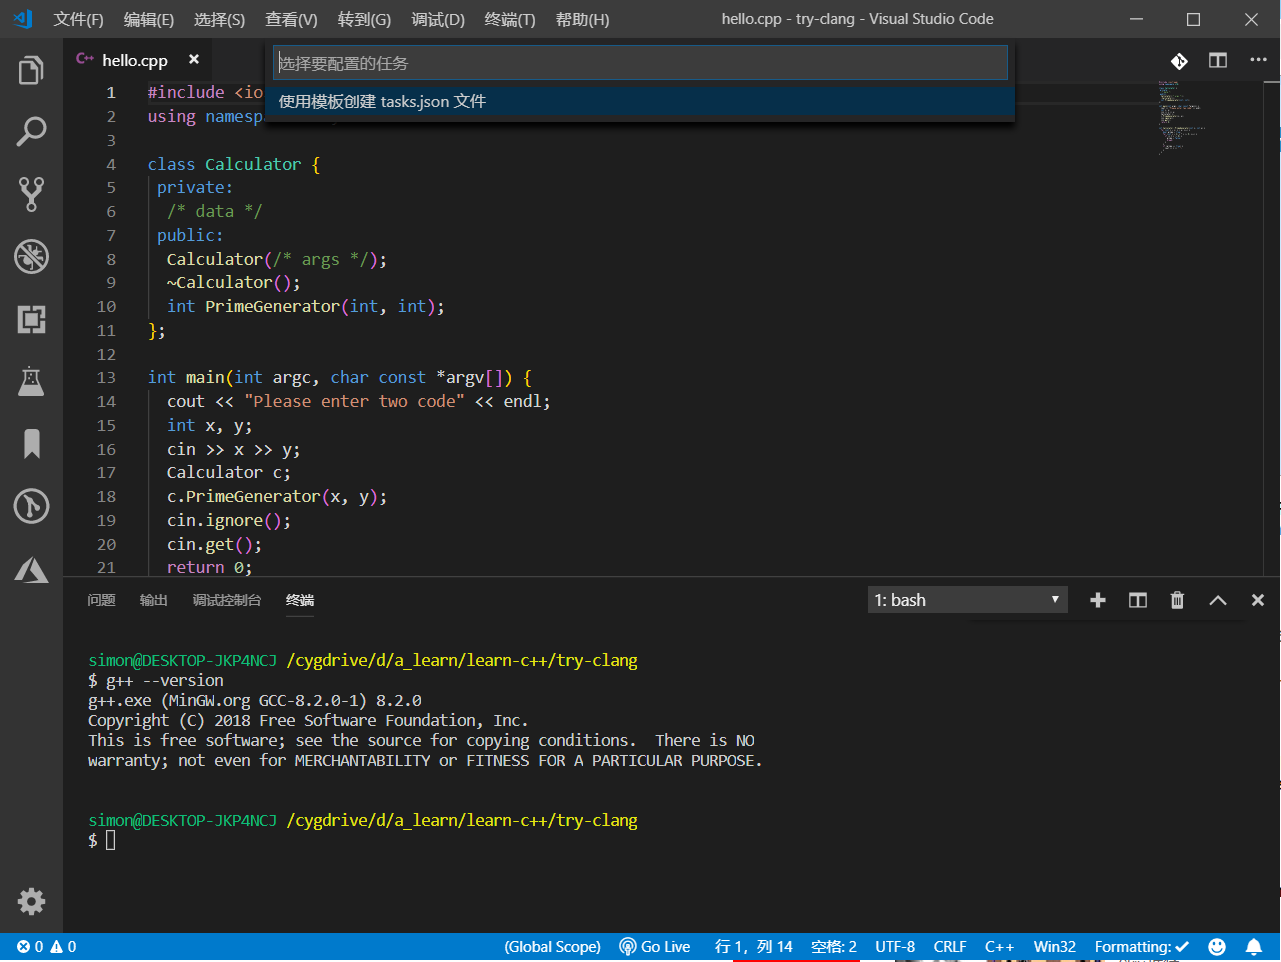The image size is (1281, 962).
Task: Click Win32 configuration in status bar
Action: tap(1055, 947)
